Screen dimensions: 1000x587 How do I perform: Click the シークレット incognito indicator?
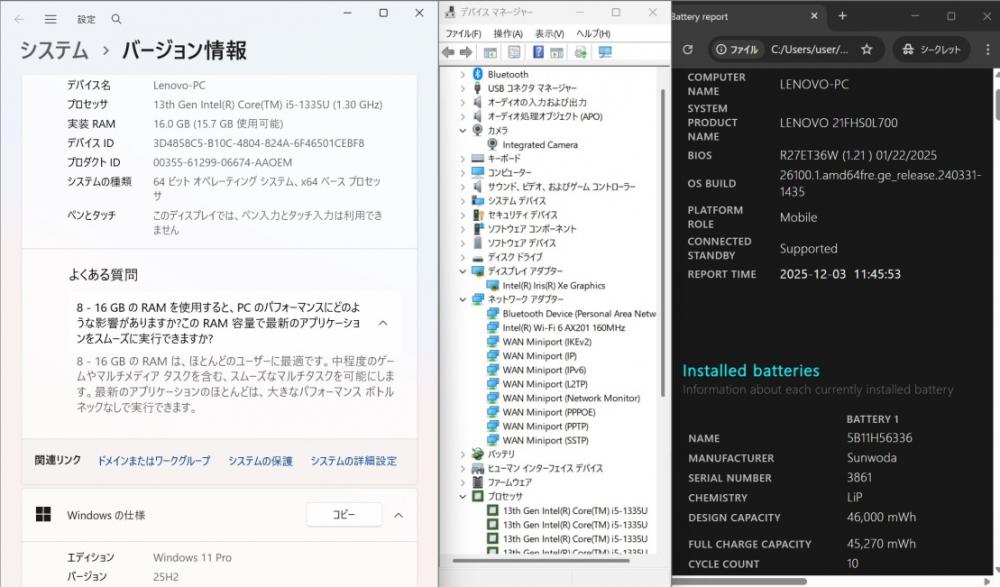coord(931,49)
